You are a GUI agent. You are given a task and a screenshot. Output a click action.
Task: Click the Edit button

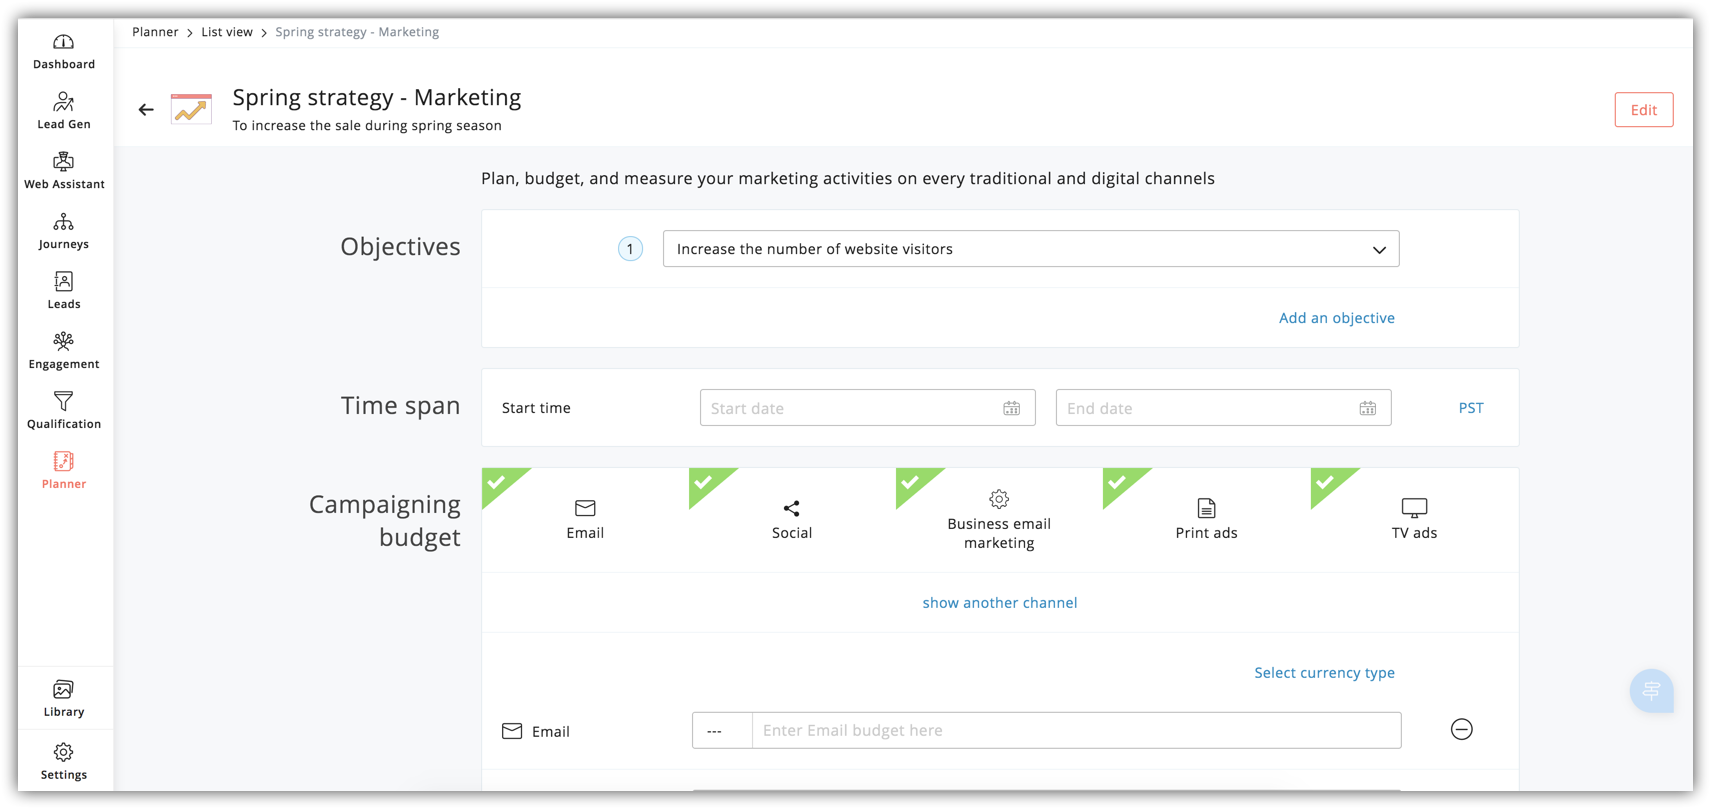point(1643,110)
